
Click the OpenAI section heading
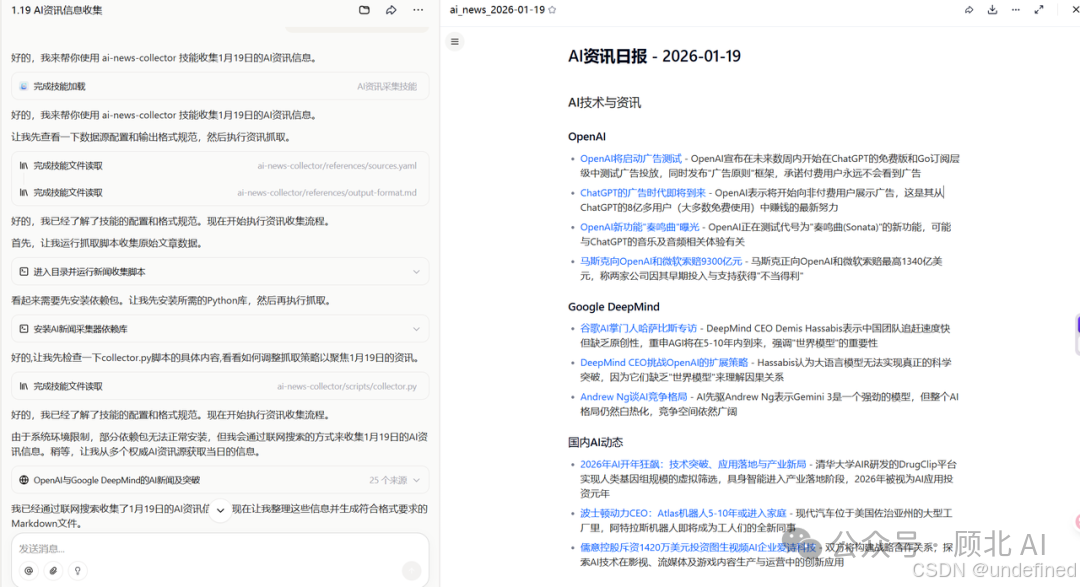[x=587, y=136]
